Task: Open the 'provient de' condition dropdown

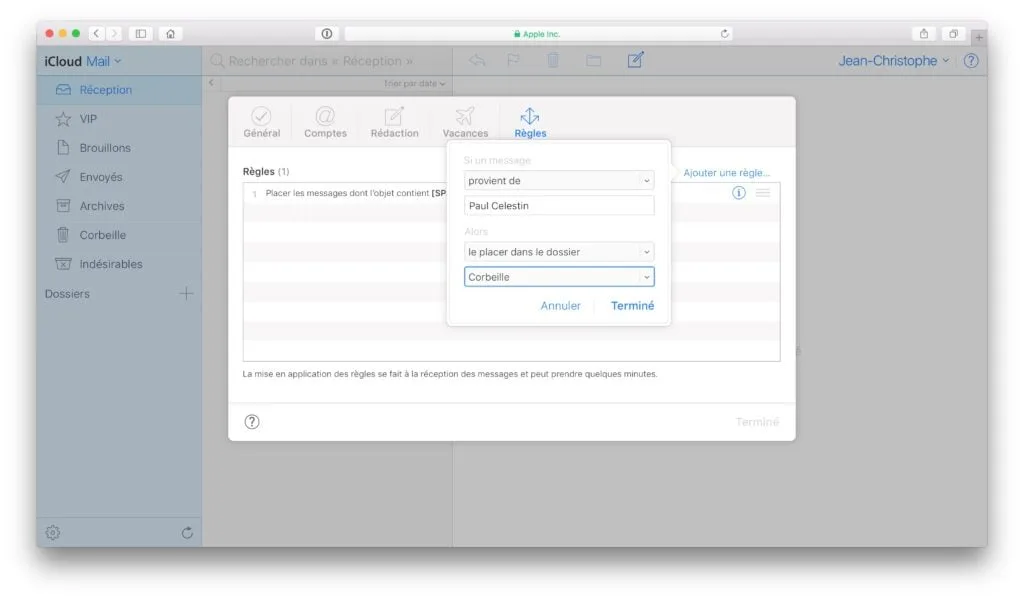Action: coord(558,180)
